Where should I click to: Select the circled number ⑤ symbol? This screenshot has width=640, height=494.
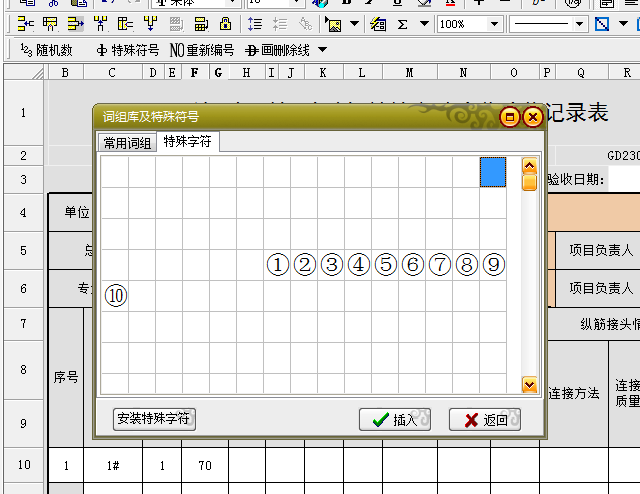385,265
